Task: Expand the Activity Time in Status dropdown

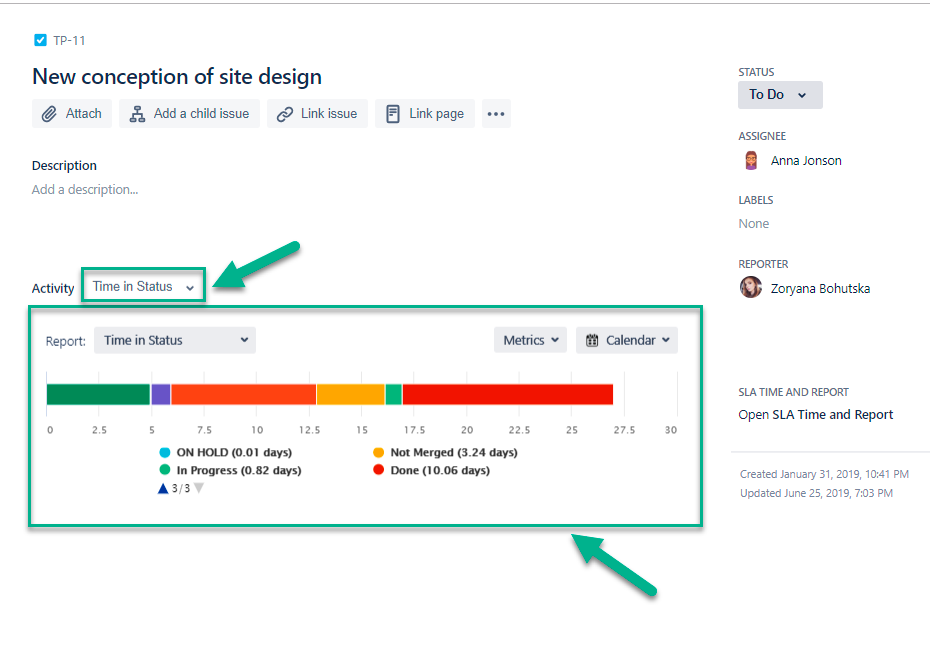Action: (144, 287)
